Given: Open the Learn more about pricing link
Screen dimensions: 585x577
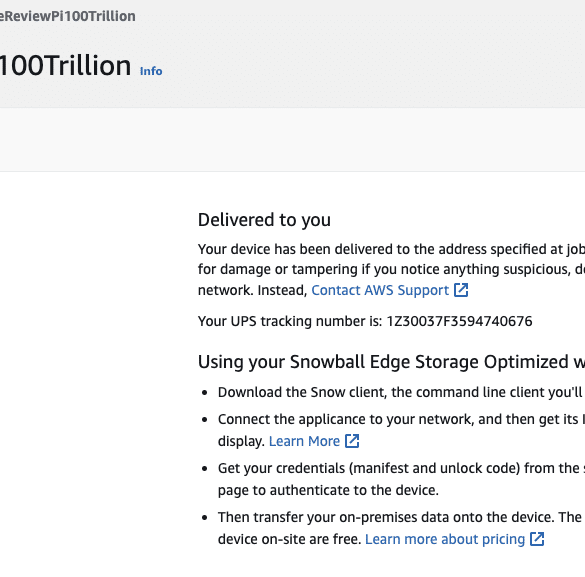Looking at the screenshot, I should (445, 539).
